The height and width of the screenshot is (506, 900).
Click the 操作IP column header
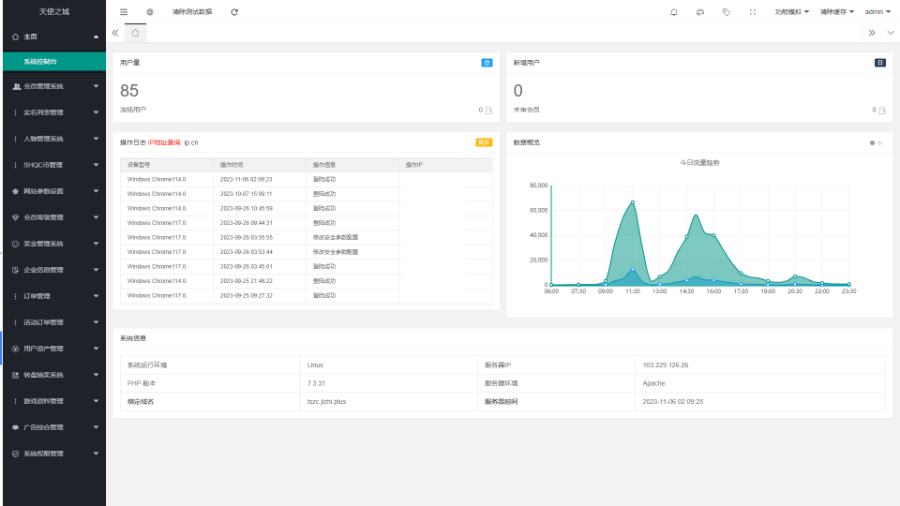coord(414,165)
